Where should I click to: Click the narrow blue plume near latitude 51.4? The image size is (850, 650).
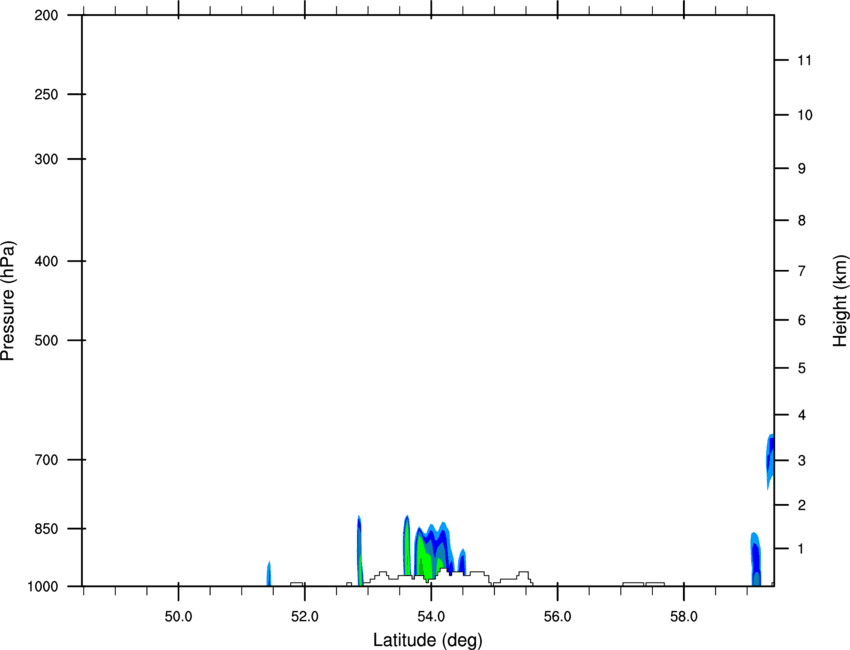(268, 574)
